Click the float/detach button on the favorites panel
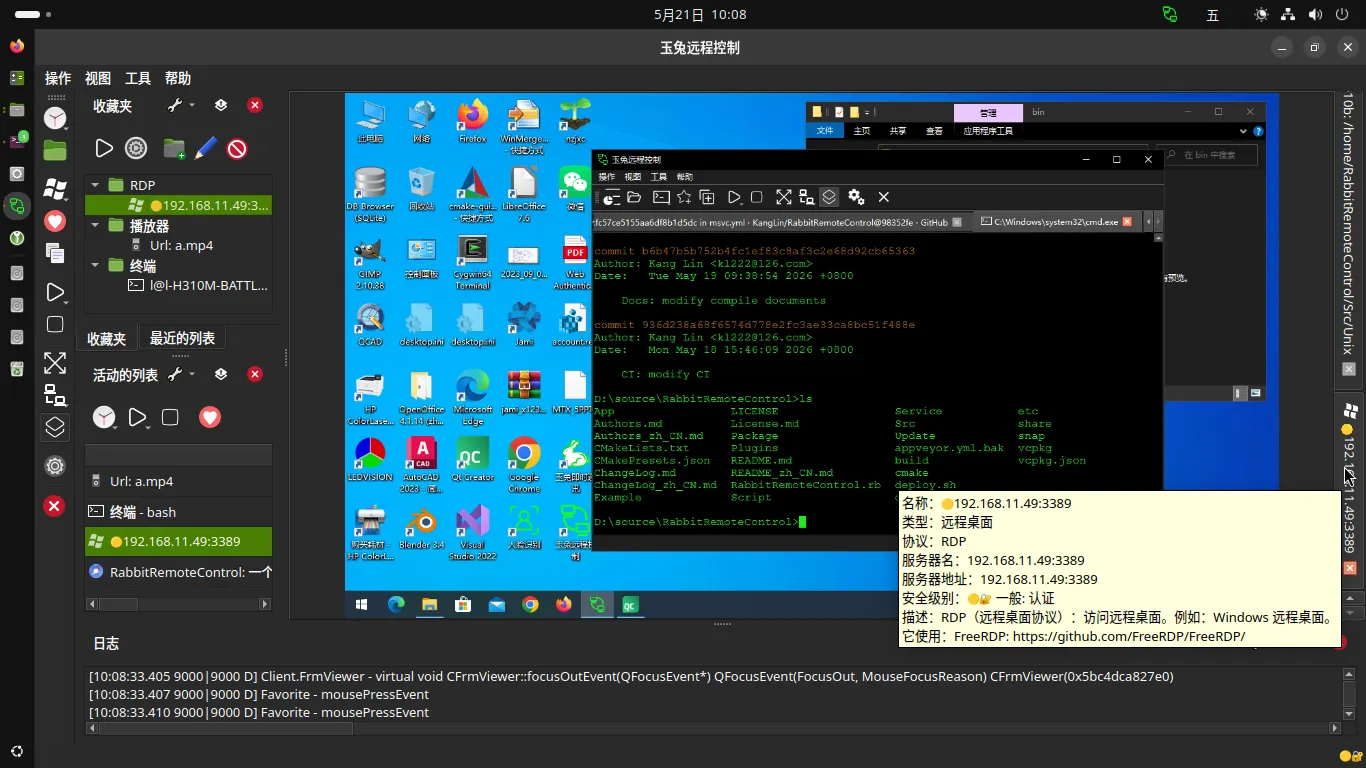Screen dimensions: 1366x768 221,105
